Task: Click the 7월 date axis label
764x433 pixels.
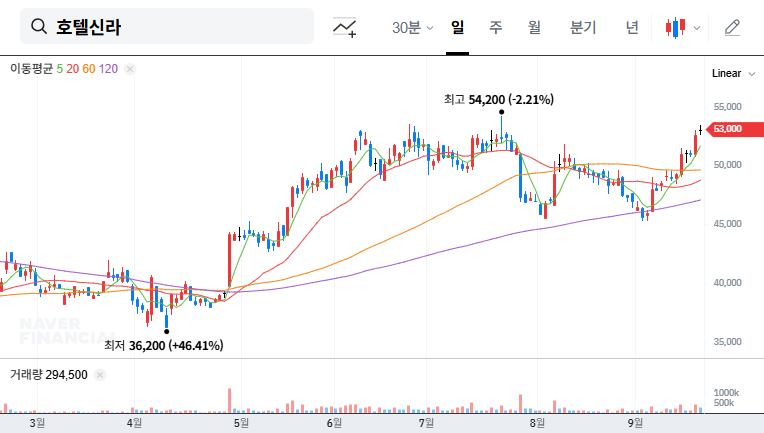Action: 426,423
